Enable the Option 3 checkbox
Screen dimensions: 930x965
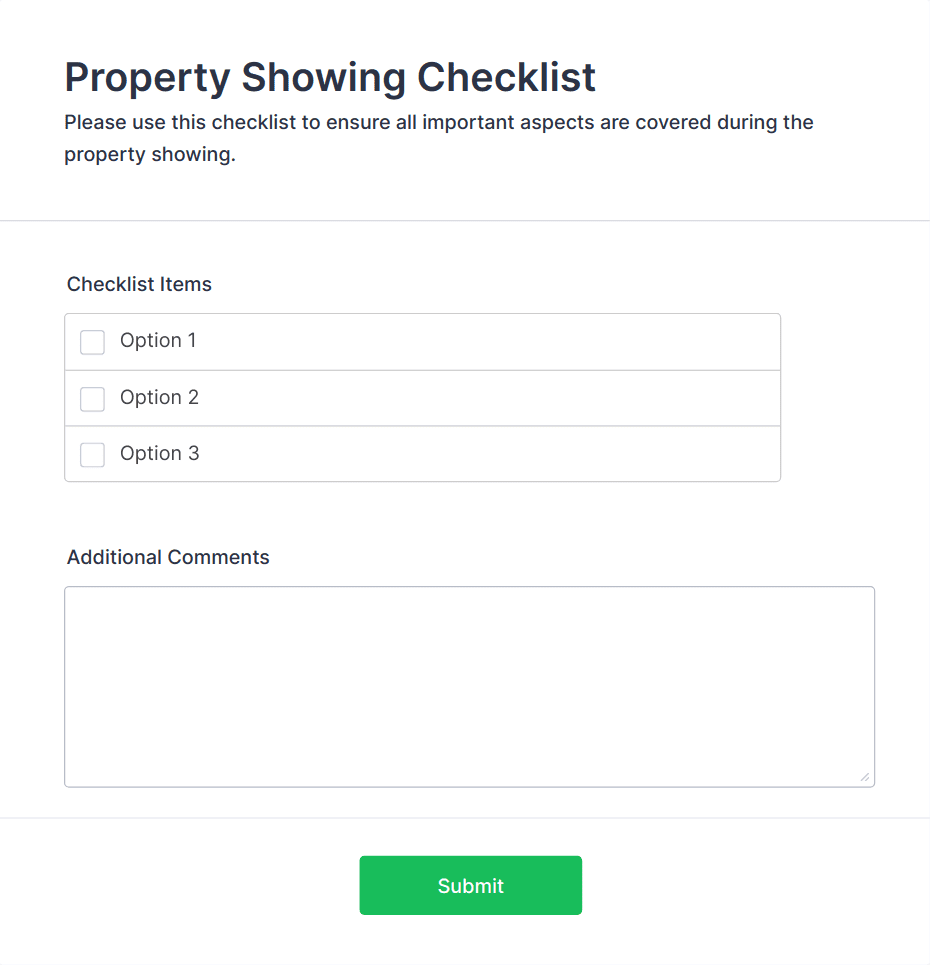92,455
